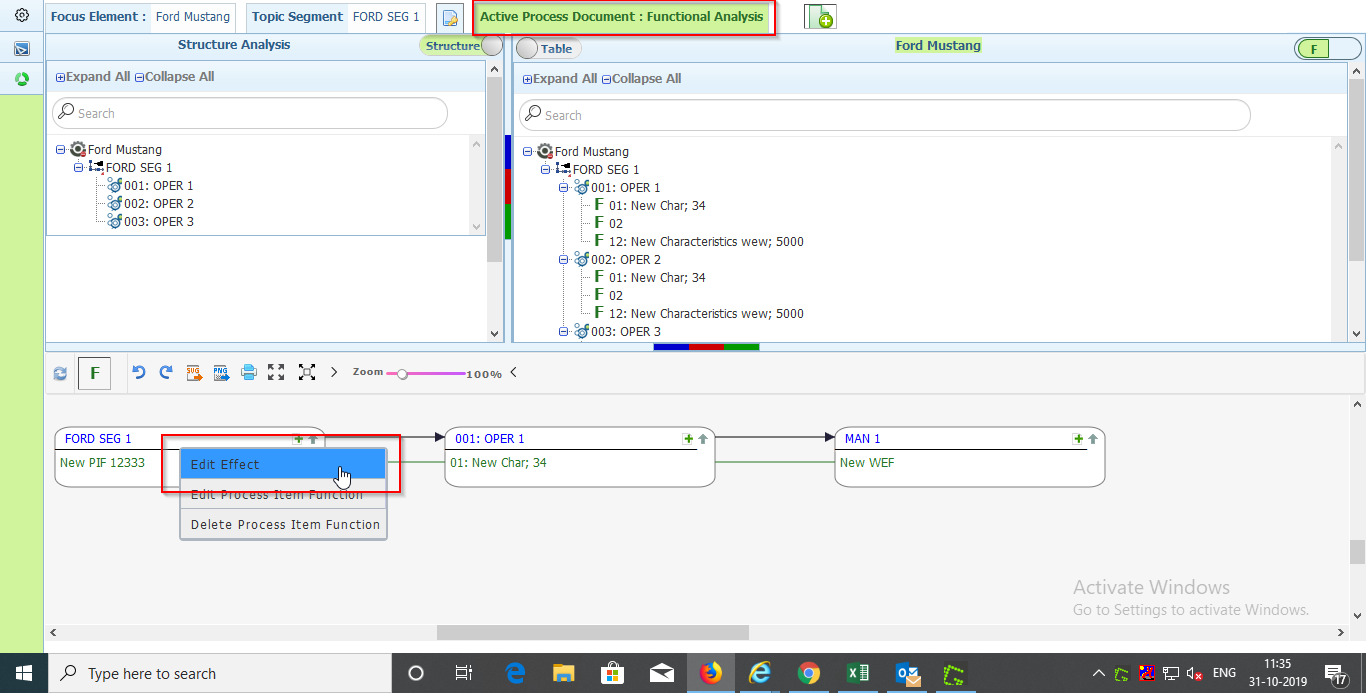Open Firefox from the taskbar
This screenshot has width=1366, height=693.
coord(710,673)
